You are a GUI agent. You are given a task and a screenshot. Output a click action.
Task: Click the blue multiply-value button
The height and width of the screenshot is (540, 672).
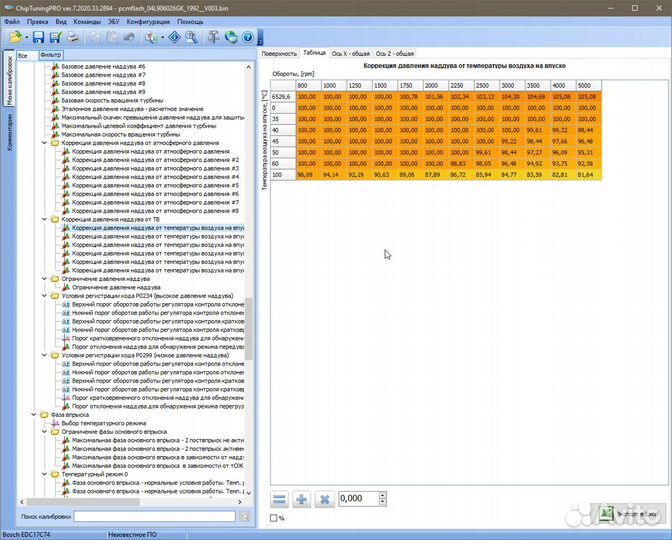(323, 499)
